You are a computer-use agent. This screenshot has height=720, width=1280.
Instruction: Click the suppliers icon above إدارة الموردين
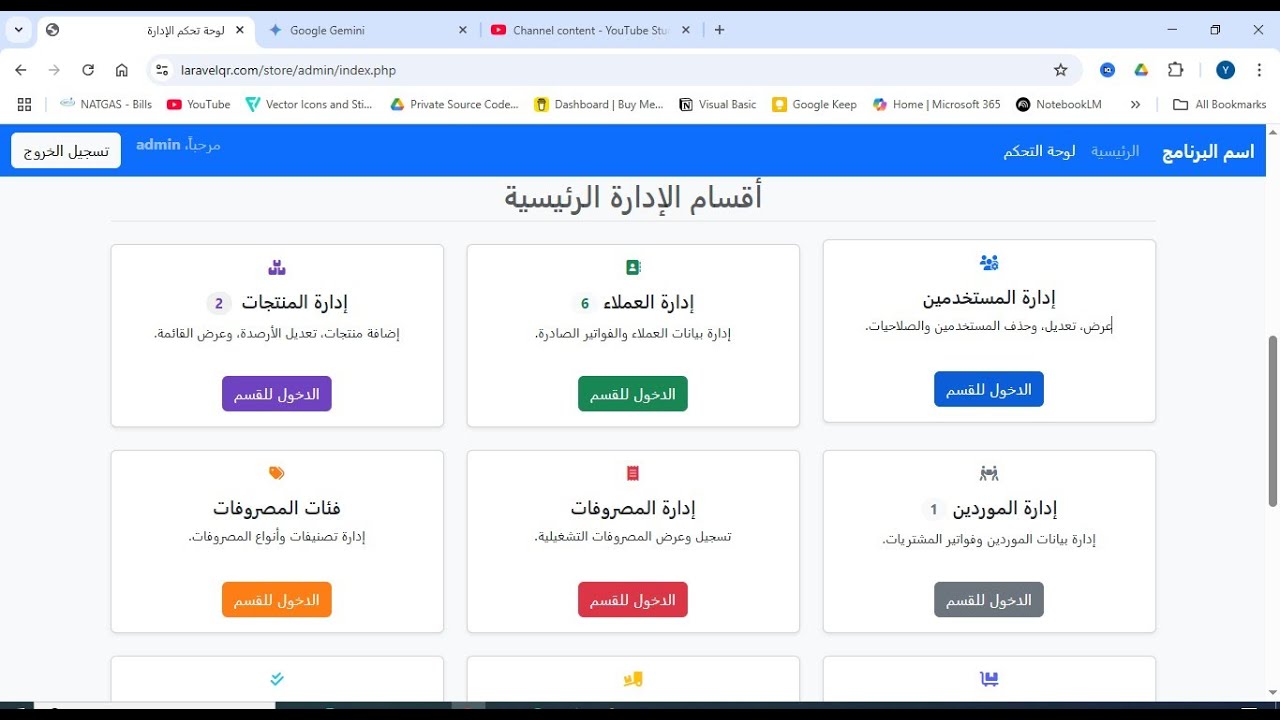(989, 473)
